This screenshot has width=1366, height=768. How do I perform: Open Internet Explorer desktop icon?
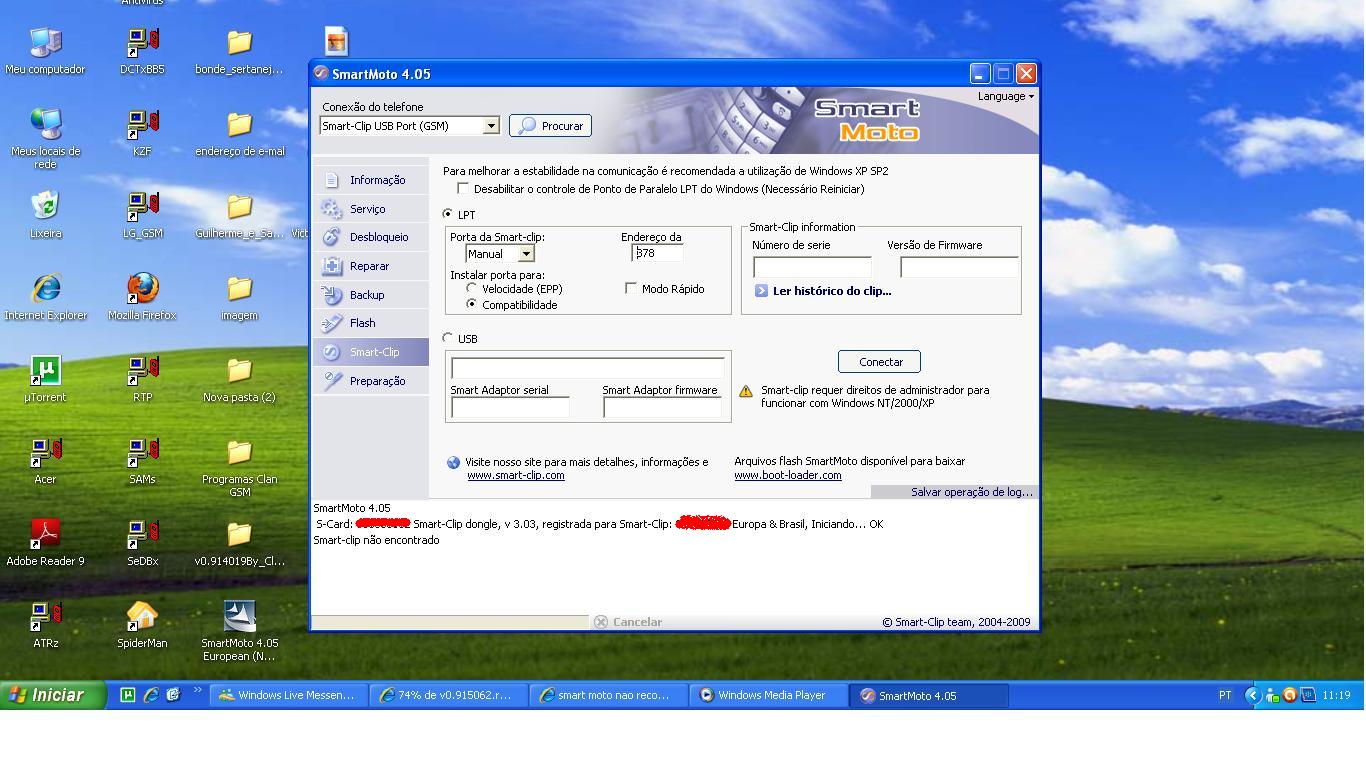point(45,297)
